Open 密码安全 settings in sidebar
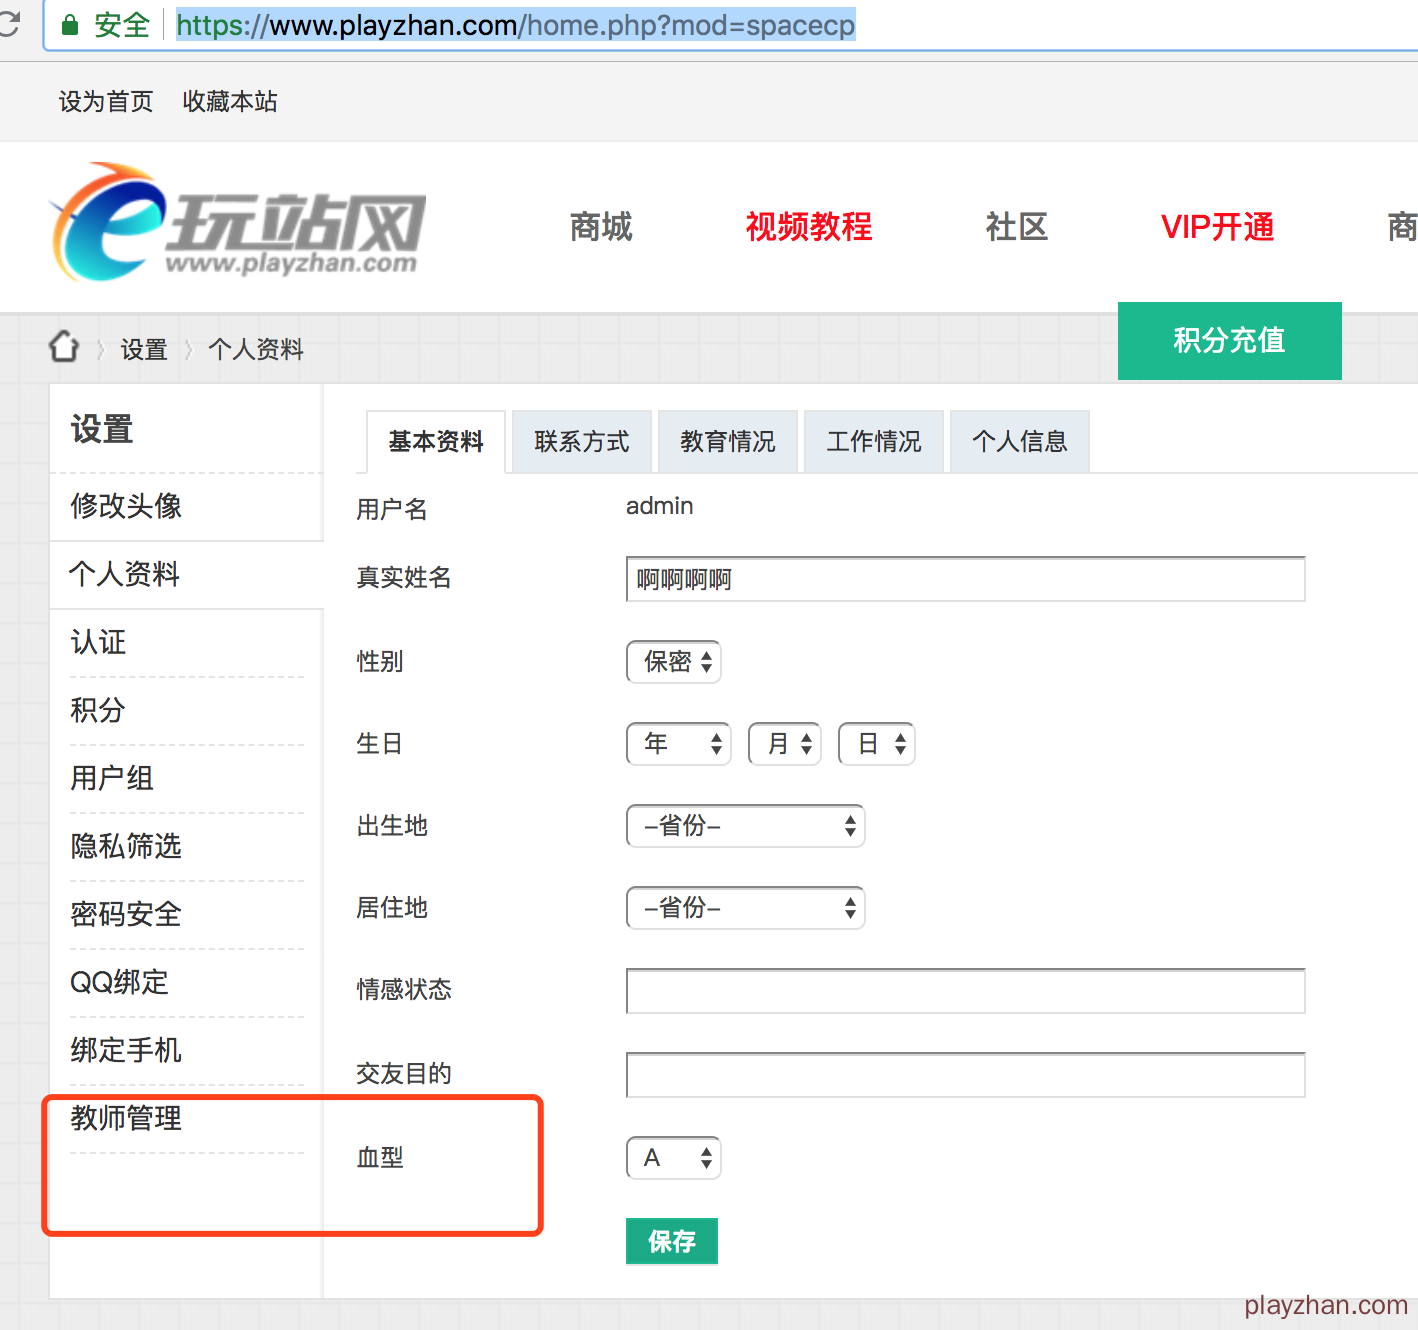Viewport: 1418px width, 1330px height. click(126, 914)
